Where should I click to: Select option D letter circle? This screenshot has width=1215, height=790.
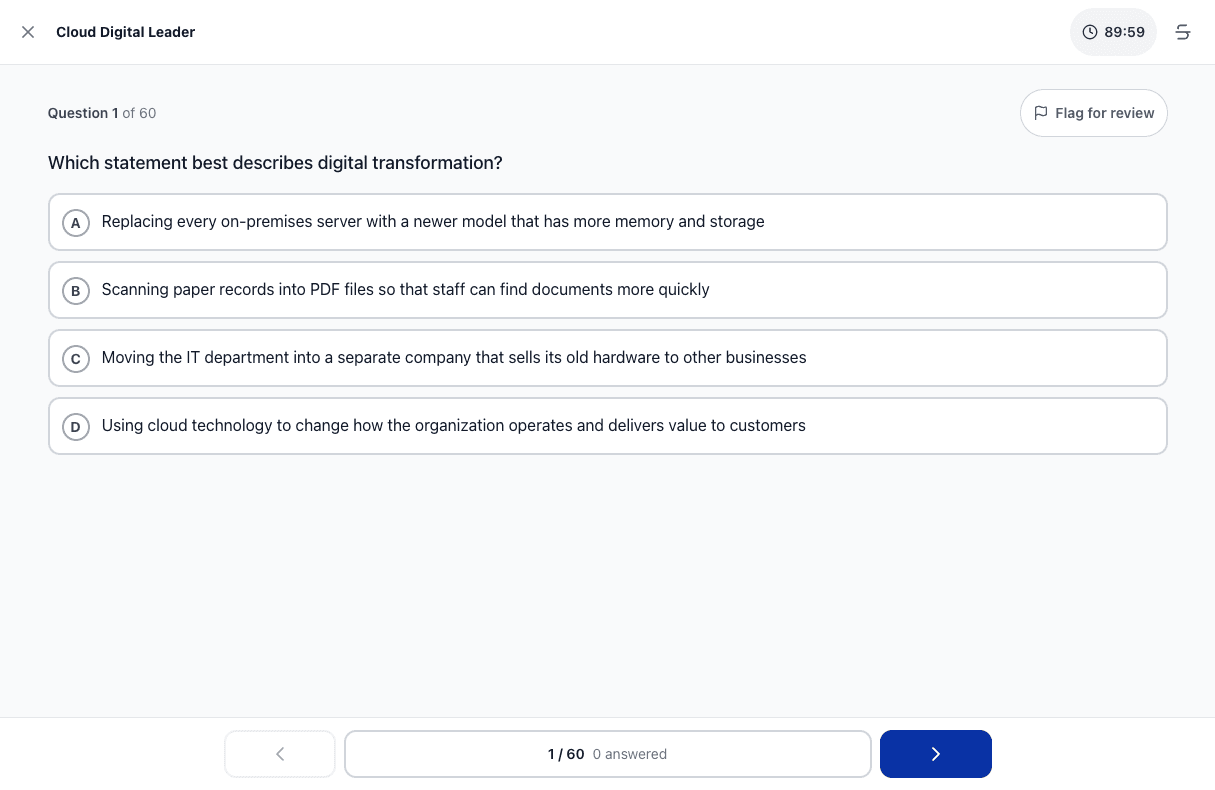76,426
